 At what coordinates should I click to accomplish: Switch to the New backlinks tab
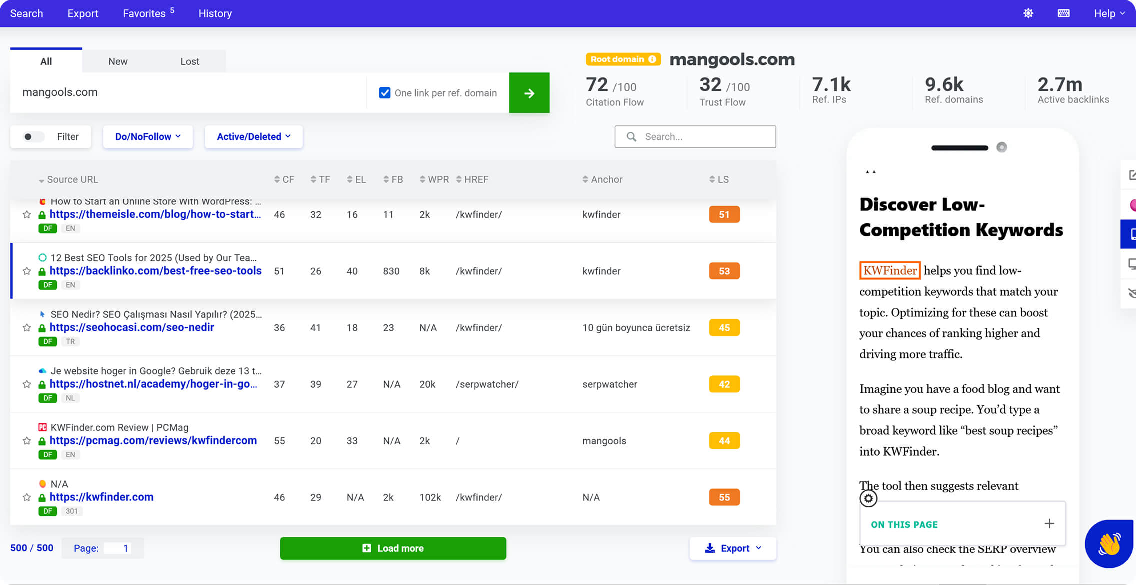[118, 62]
